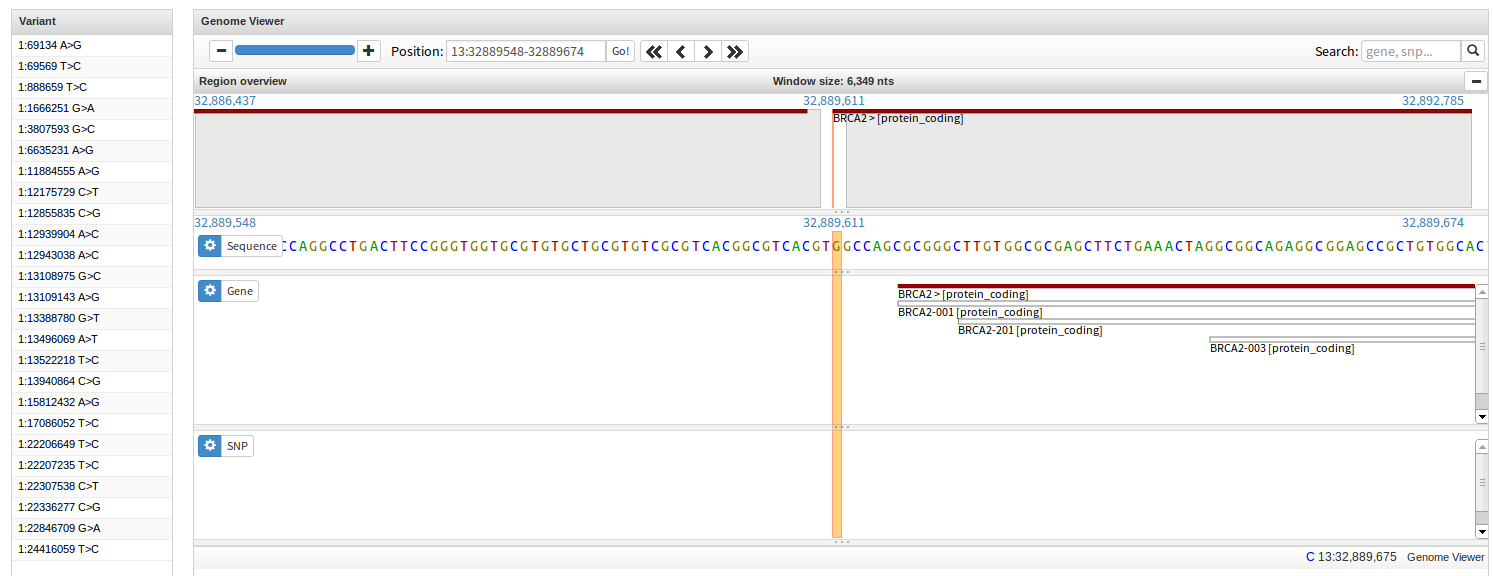Click region overview end 32,892,785

tap(1433, 101)
